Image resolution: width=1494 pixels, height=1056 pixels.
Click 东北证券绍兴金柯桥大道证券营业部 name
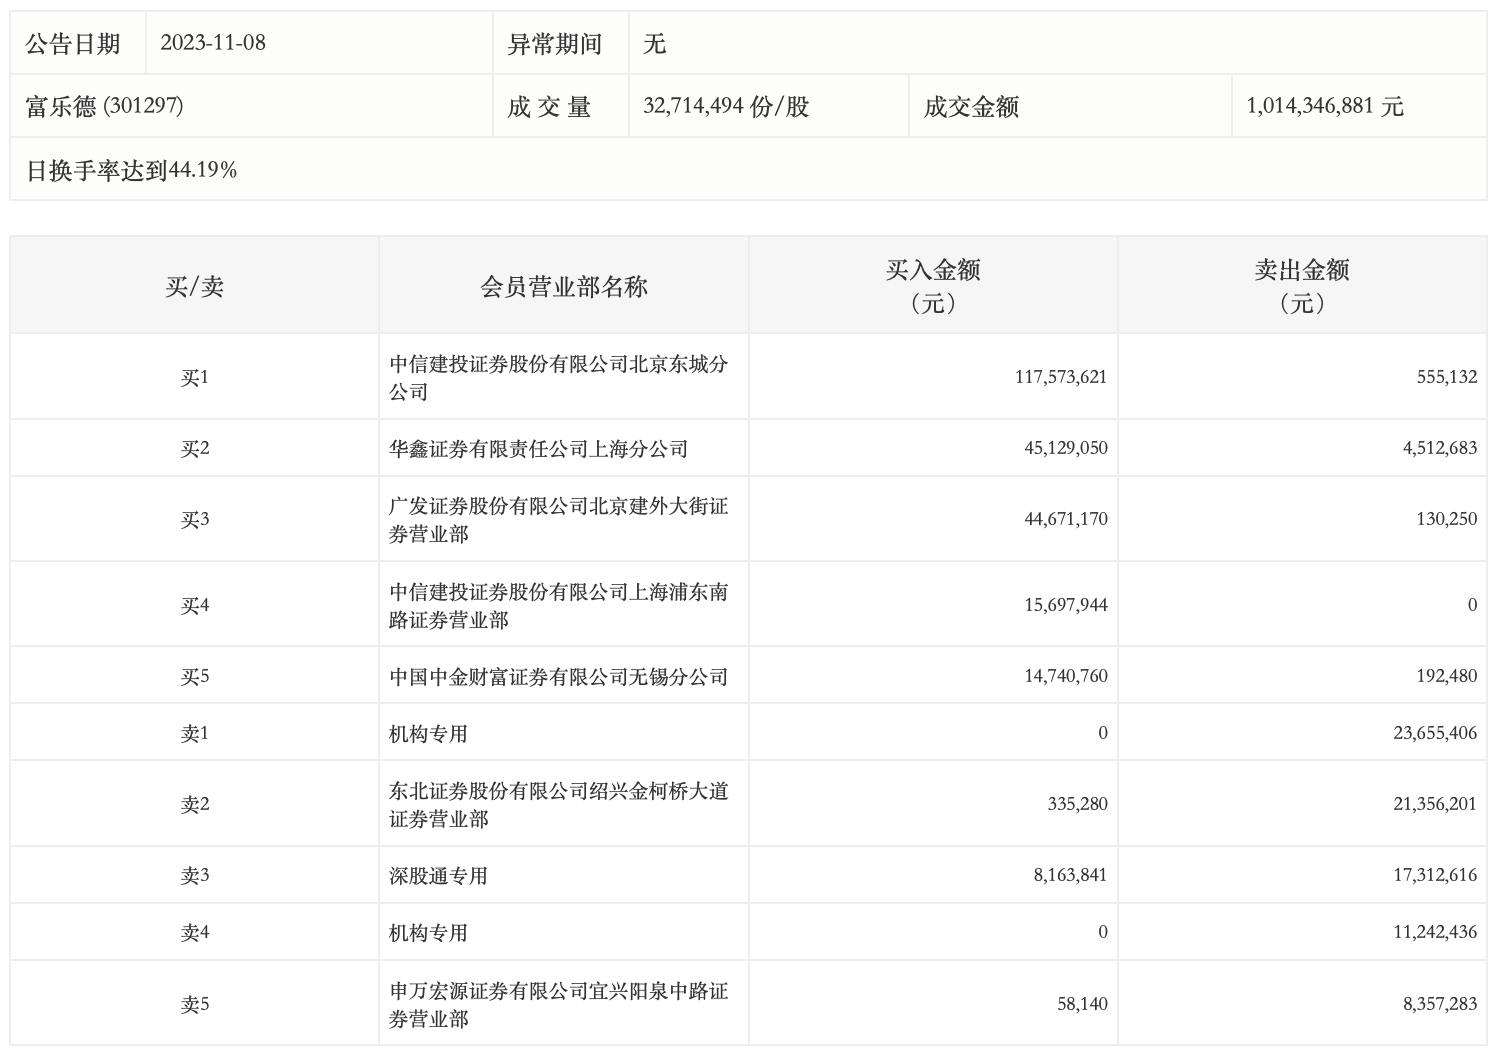pyautogui.click(x=558, y=804)
